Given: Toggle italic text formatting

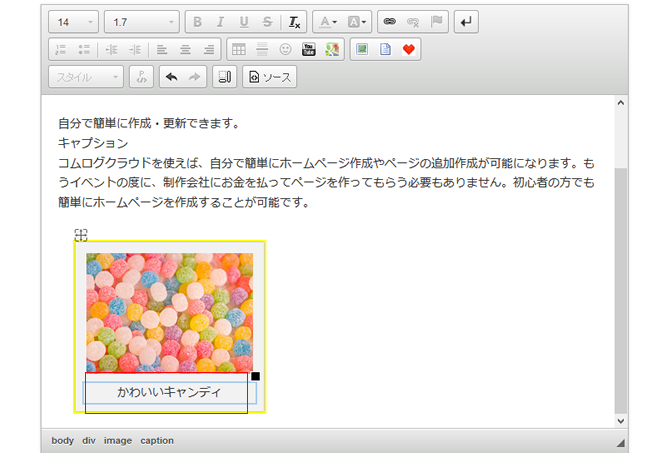Looking at the screenshot, I should (x=220, y=21).
